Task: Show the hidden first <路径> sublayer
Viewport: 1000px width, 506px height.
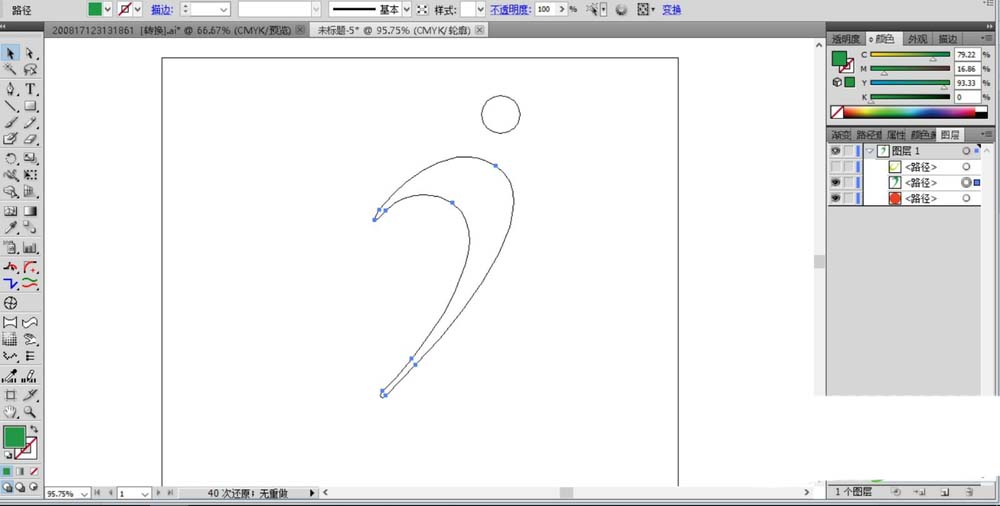Action: (x=835, y=167)
